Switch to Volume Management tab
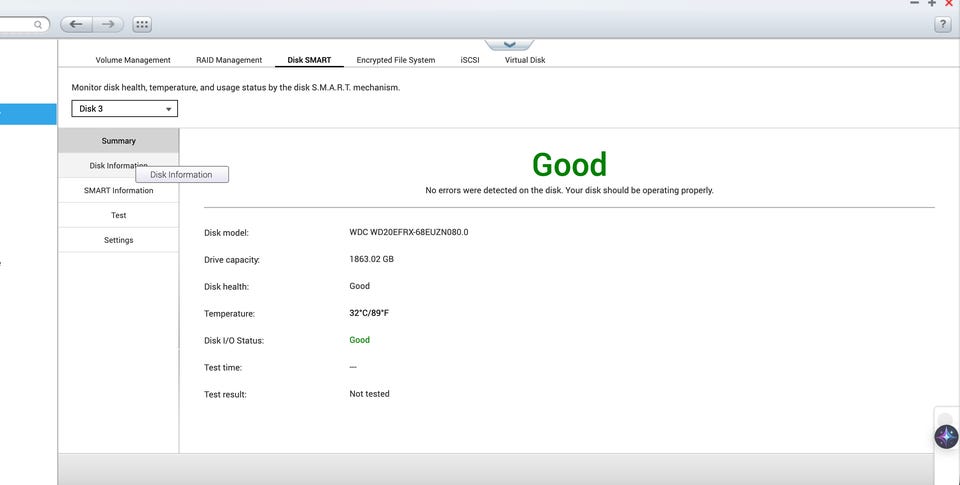 tap(133, 60)
